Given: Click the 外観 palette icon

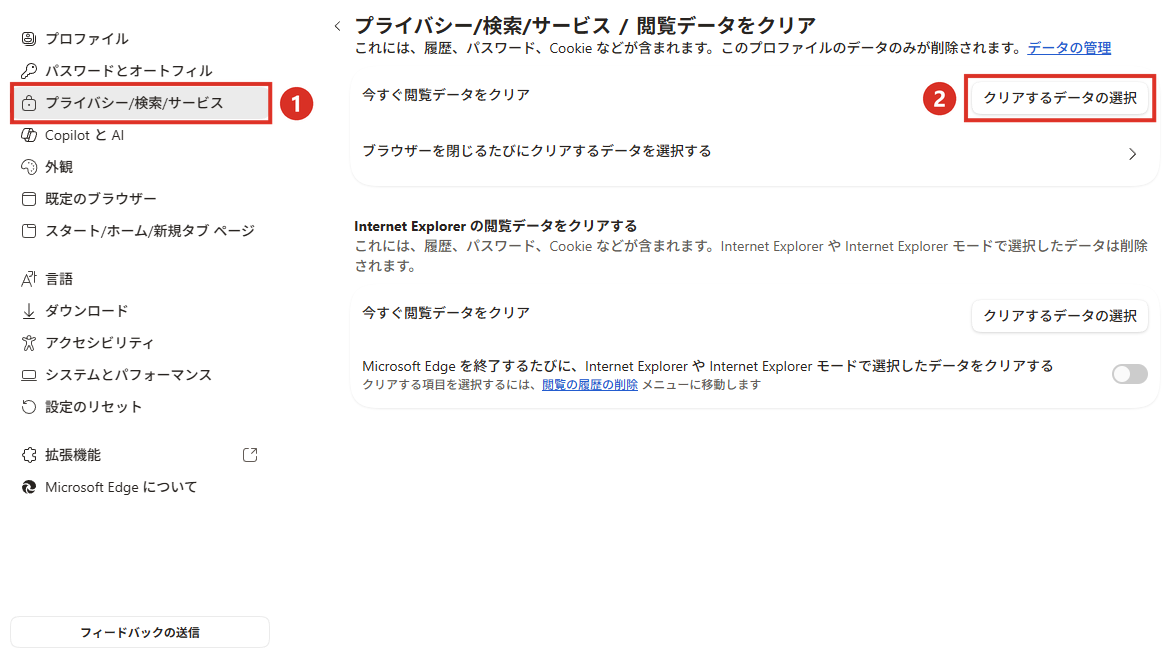Looking at the screenshot, I should 29,167.
